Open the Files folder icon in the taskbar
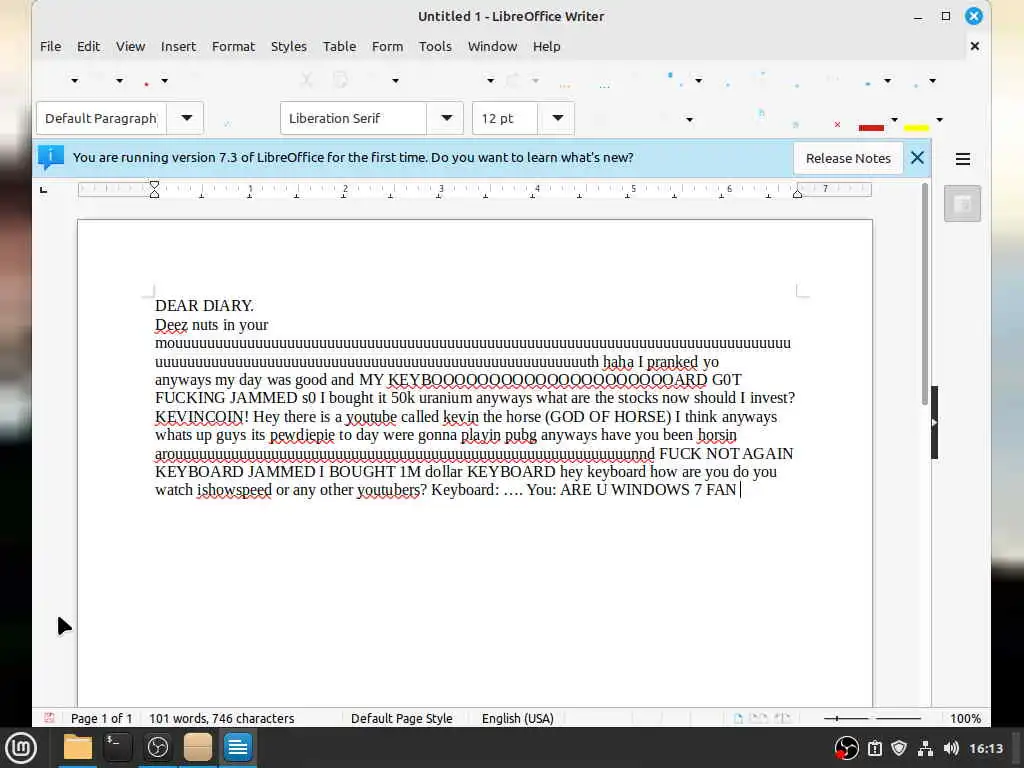This screenshot has height=768, width=1024. coord(78,747)
